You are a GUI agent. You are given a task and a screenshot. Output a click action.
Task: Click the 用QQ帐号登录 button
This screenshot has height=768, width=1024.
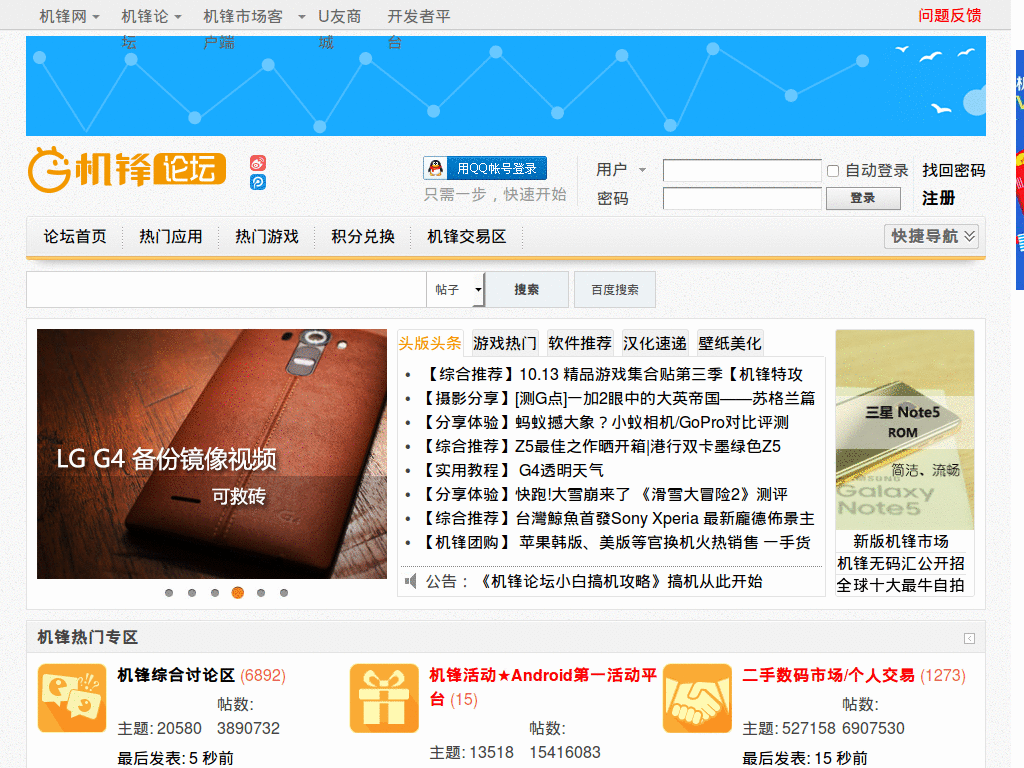(x=485, y=168)
